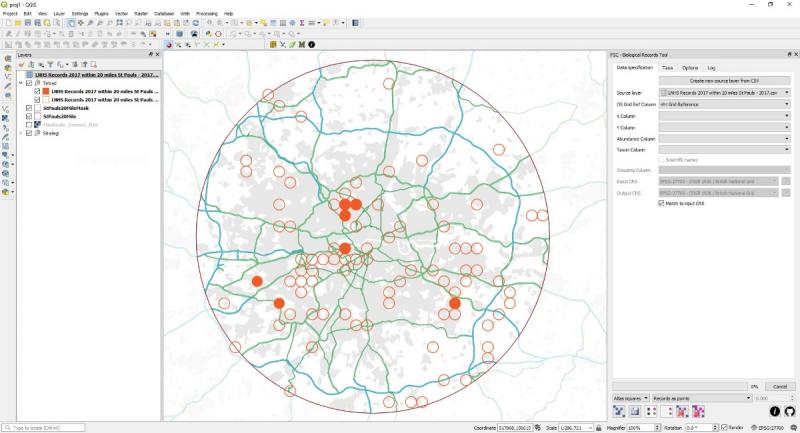Toggle visibility of the Strategi group
The height and width of the screenshot is (433, 800).
(29, 133)
